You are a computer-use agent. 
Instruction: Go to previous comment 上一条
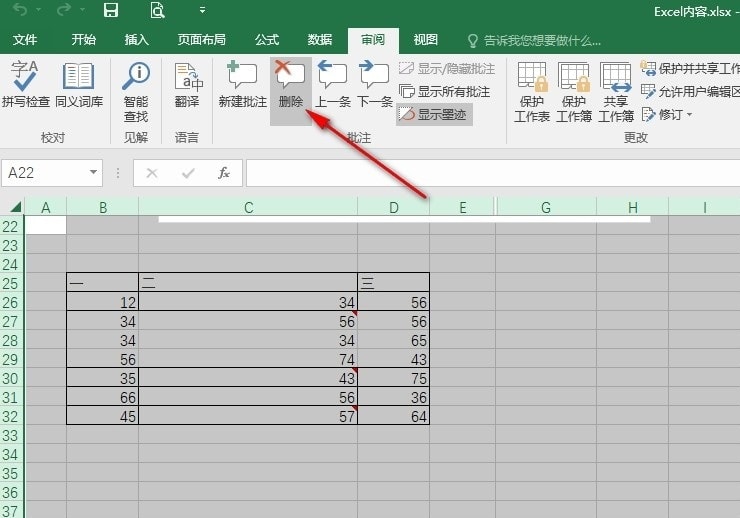point(332,84)
